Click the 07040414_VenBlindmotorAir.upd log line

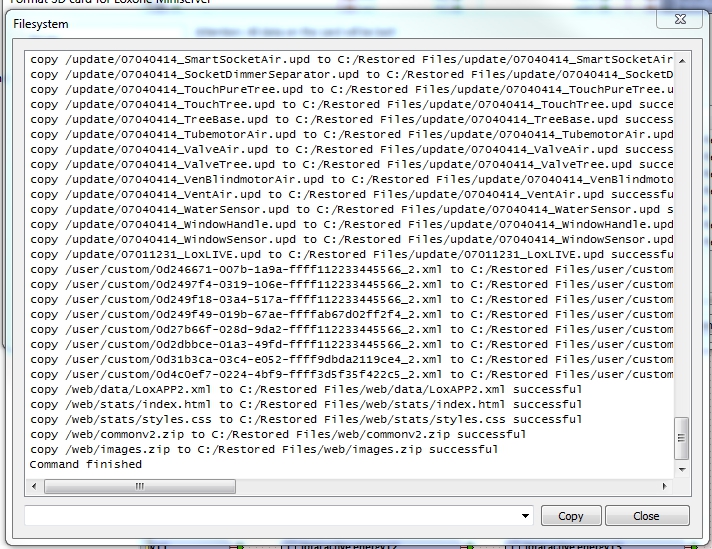[351, 180]
